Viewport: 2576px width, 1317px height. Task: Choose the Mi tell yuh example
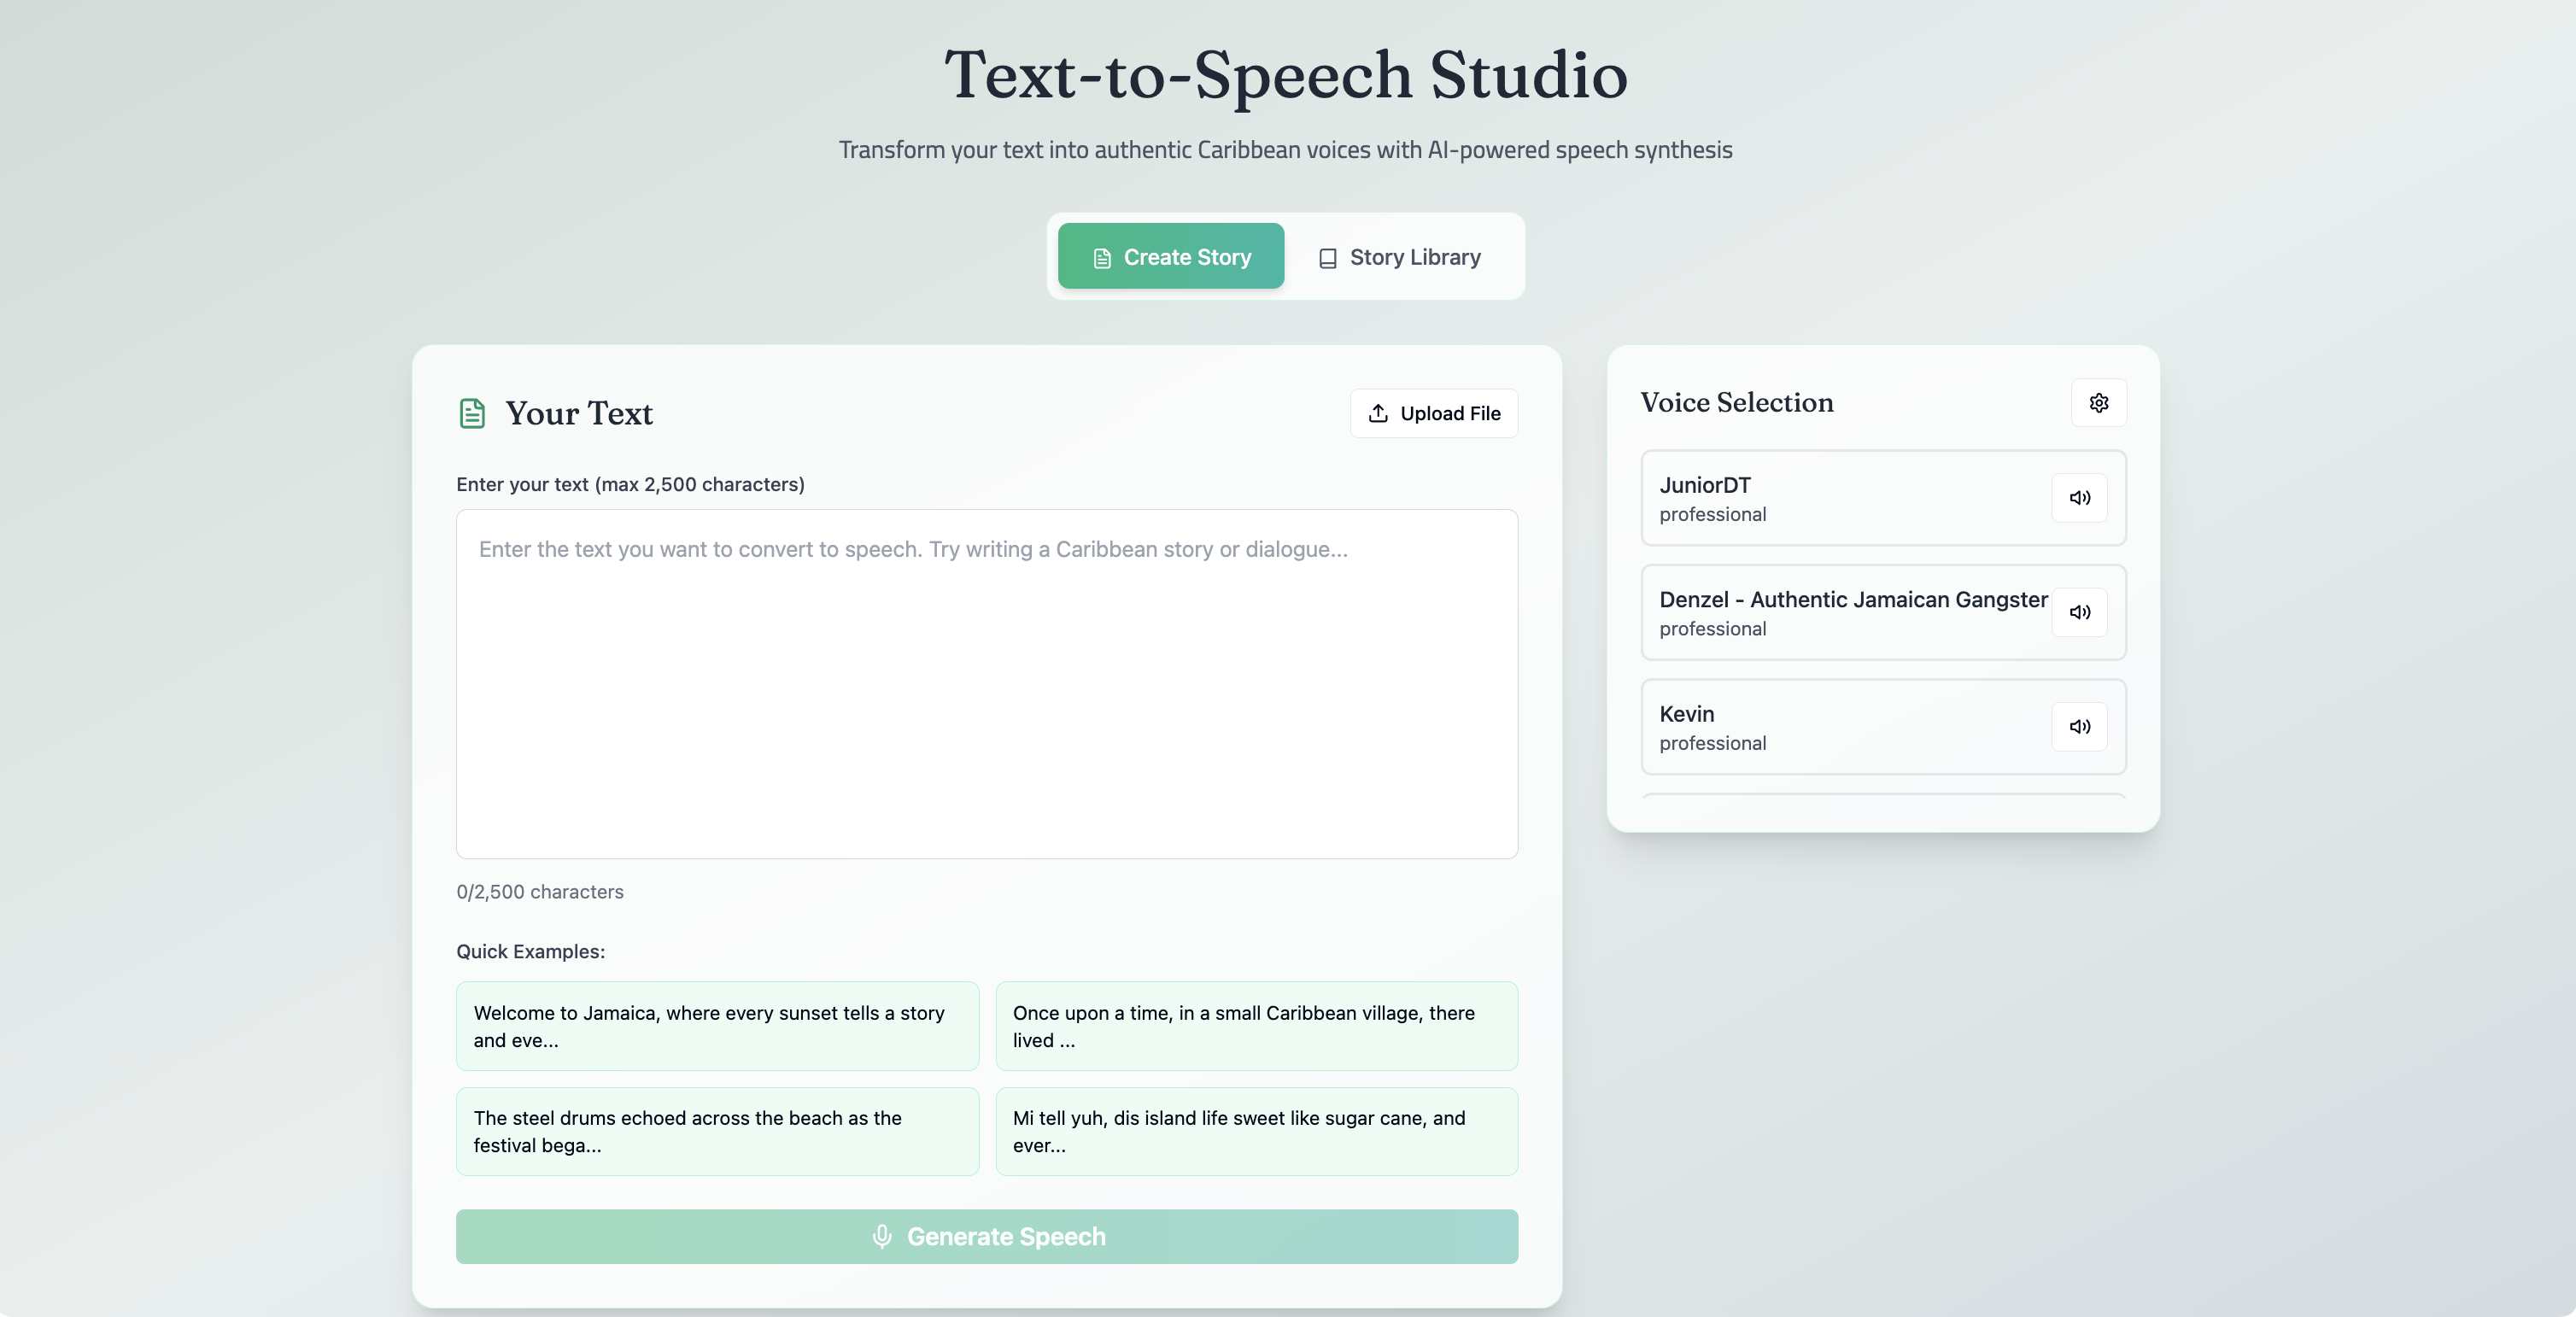click(1256, 1131)
